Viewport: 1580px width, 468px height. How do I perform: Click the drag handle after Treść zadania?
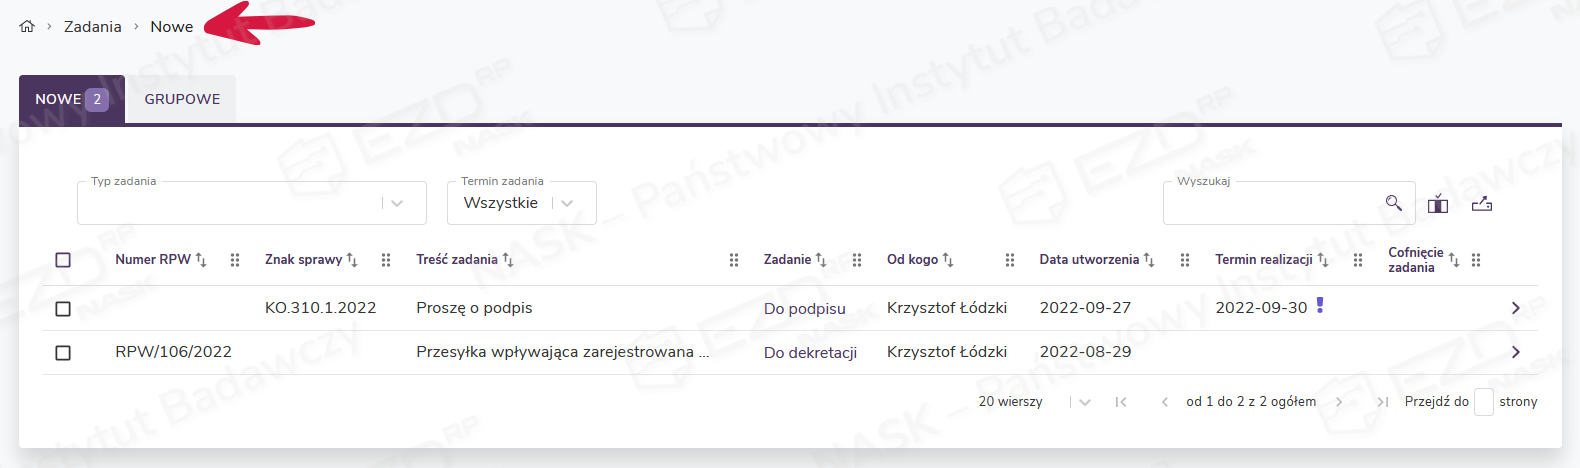click(734, 260)
